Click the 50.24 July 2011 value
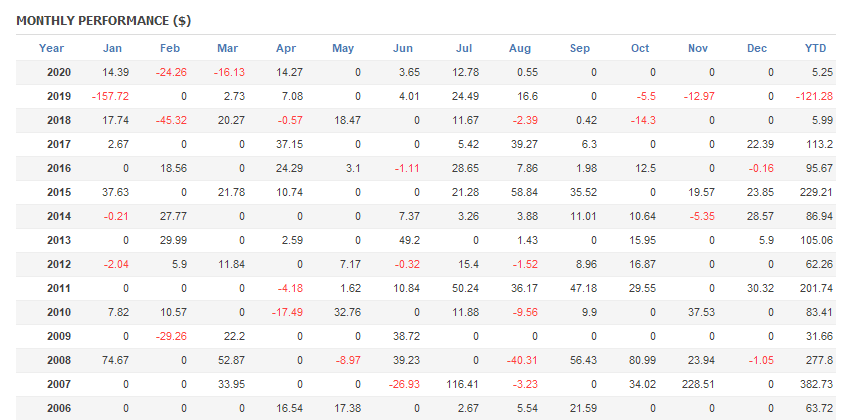Screen dimensions: 859x420 coord(466,289)
